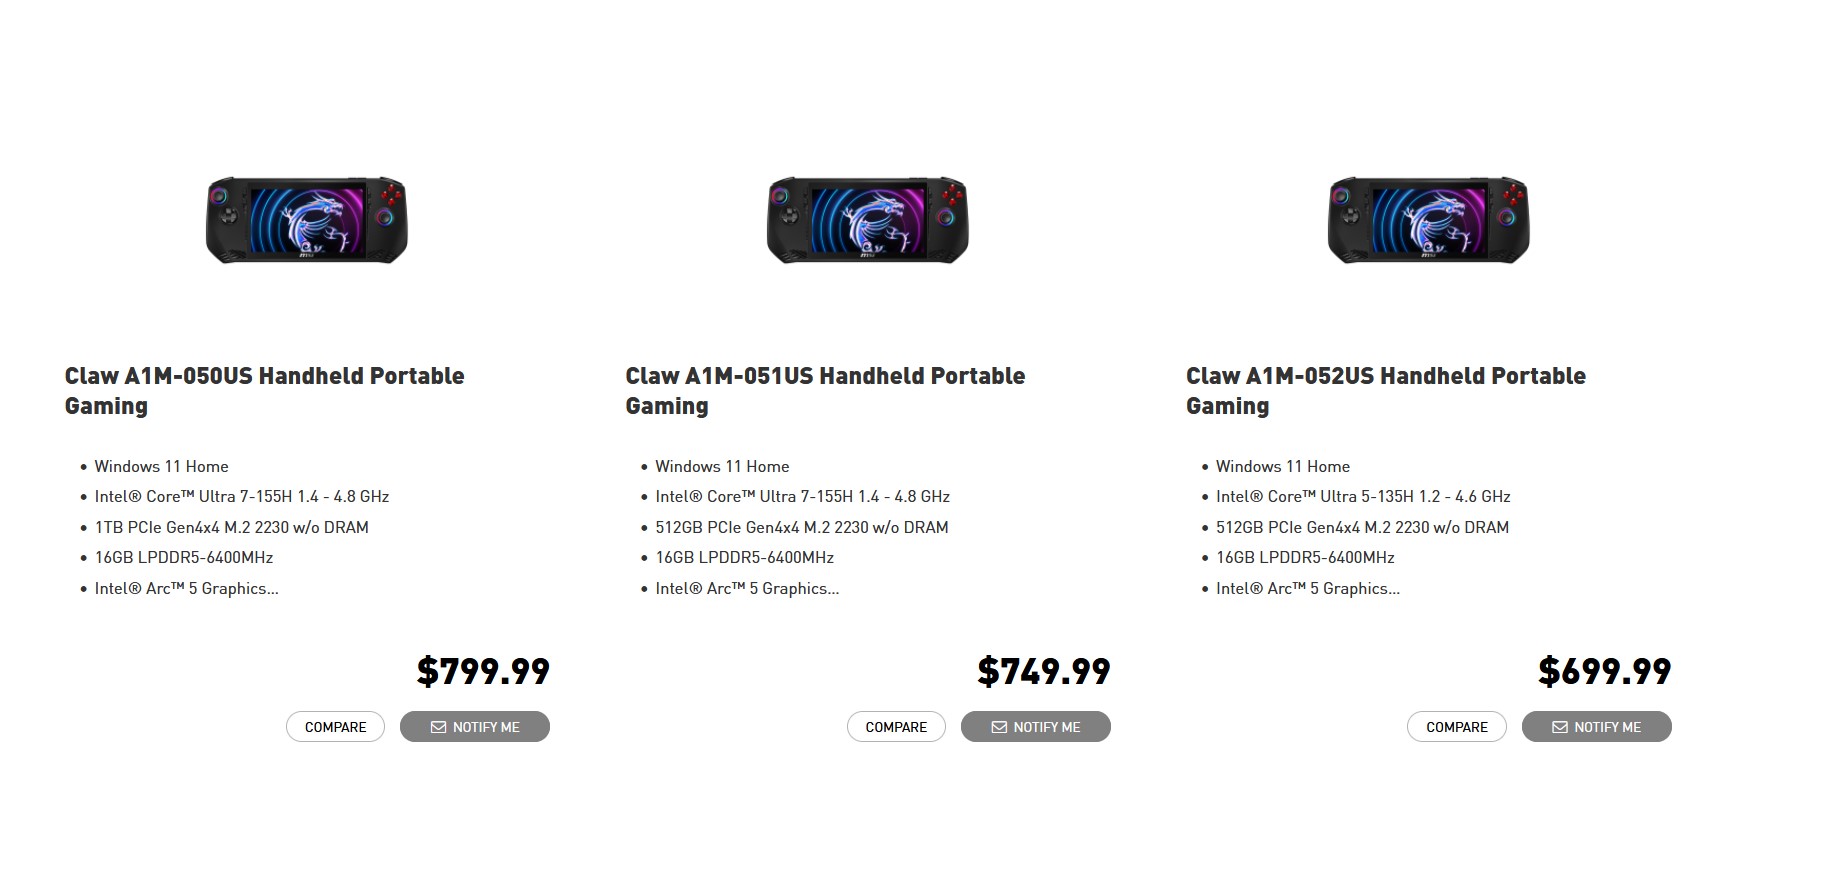Compare the Claw A1M-050US handheld

[x=335, y=727]
